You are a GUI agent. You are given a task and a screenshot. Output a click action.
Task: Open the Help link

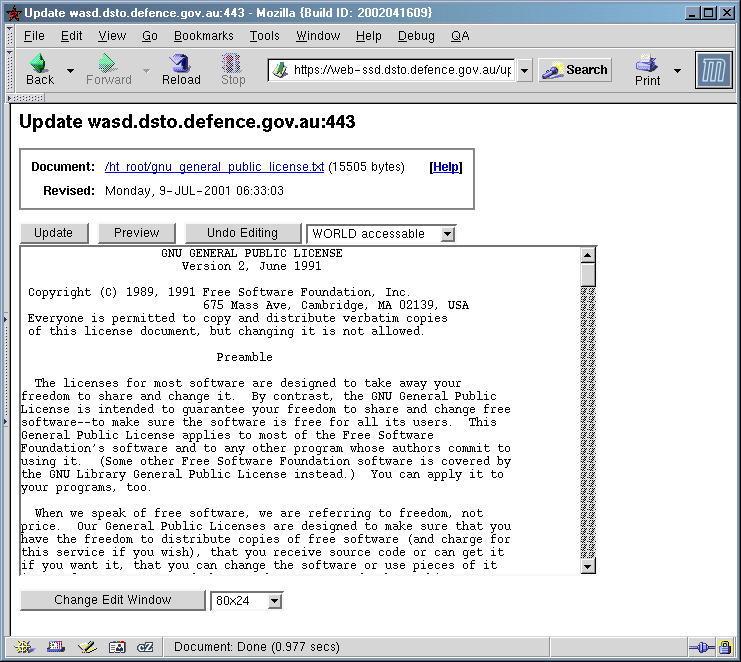446,167
